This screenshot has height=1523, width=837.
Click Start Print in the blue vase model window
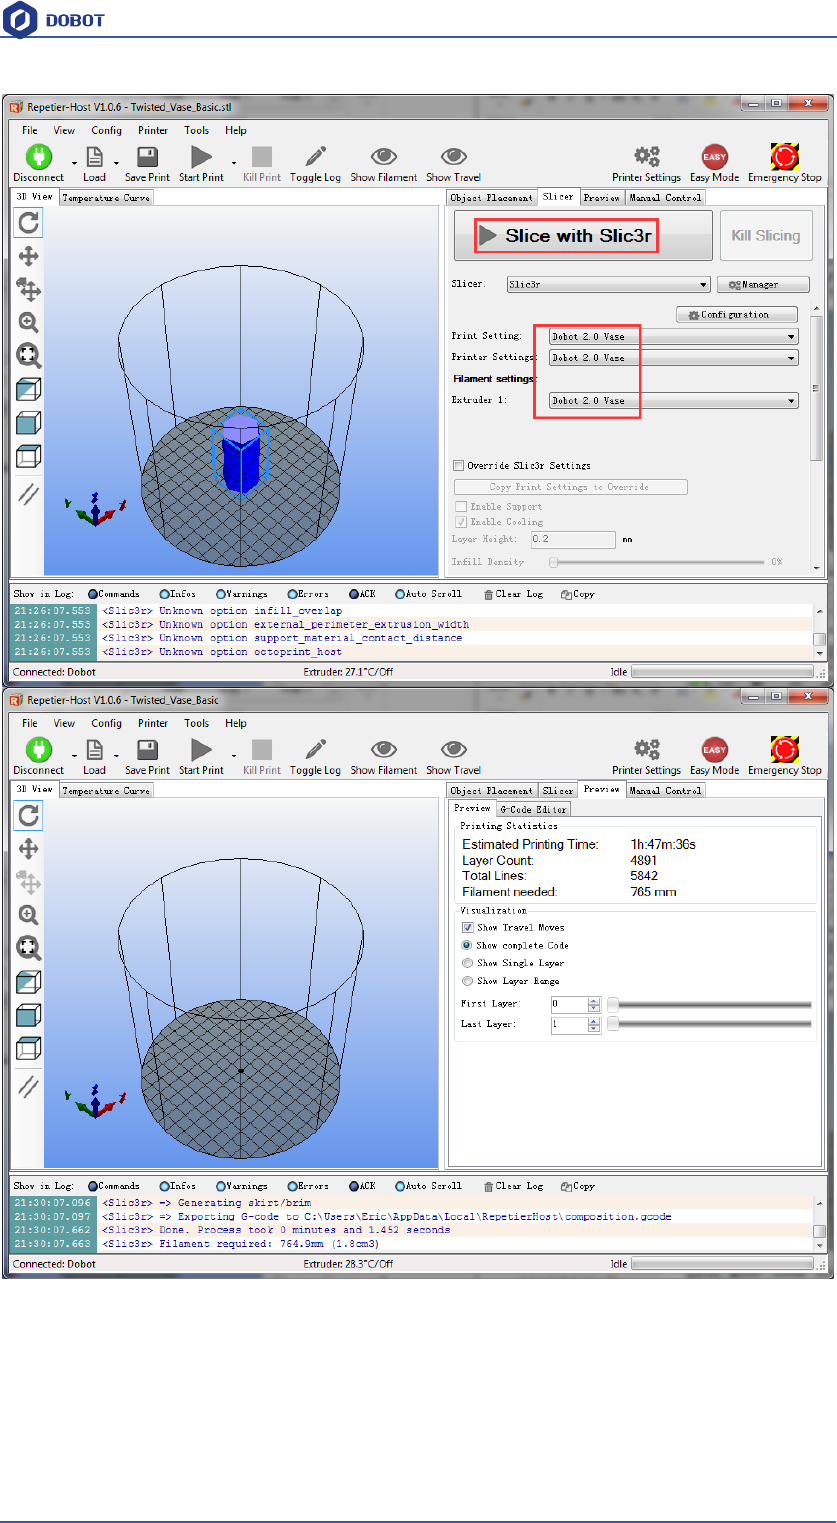[x=201, y=157]
